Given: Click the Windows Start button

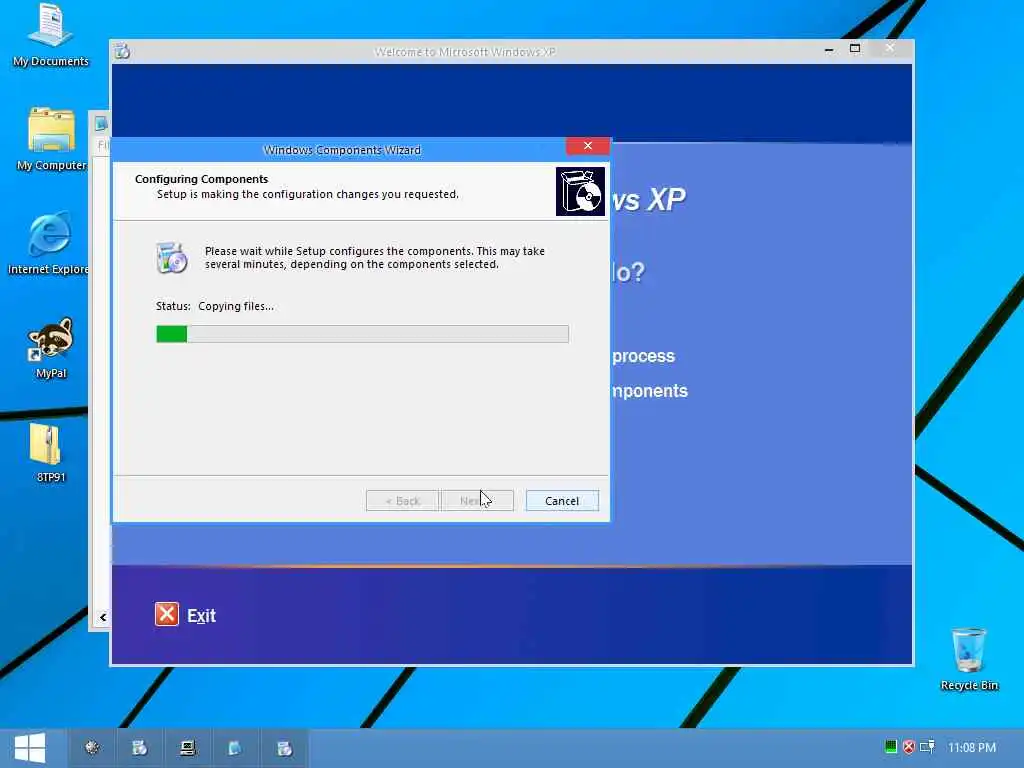Looking at the screenshot, I should tap(30, 748).
